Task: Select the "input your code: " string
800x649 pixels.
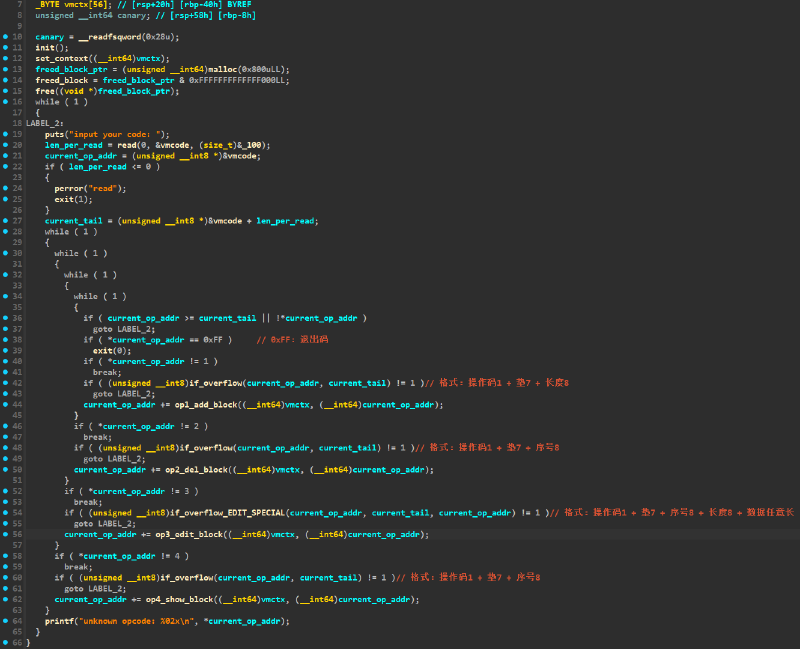Action: (117, 134)
